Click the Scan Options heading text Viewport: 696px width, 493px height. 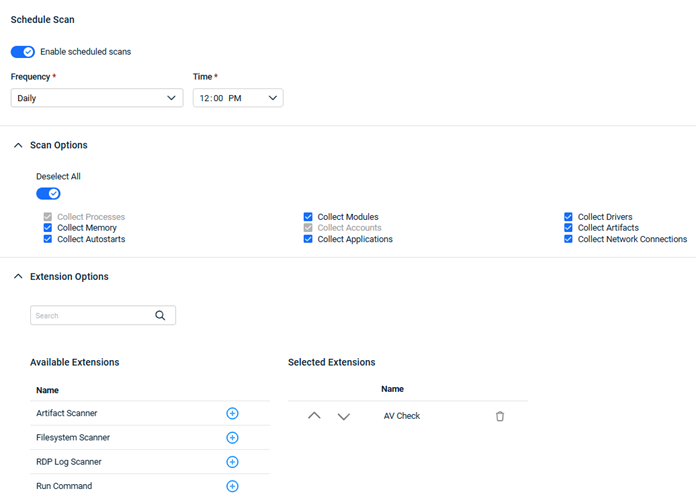pos(59,145)
